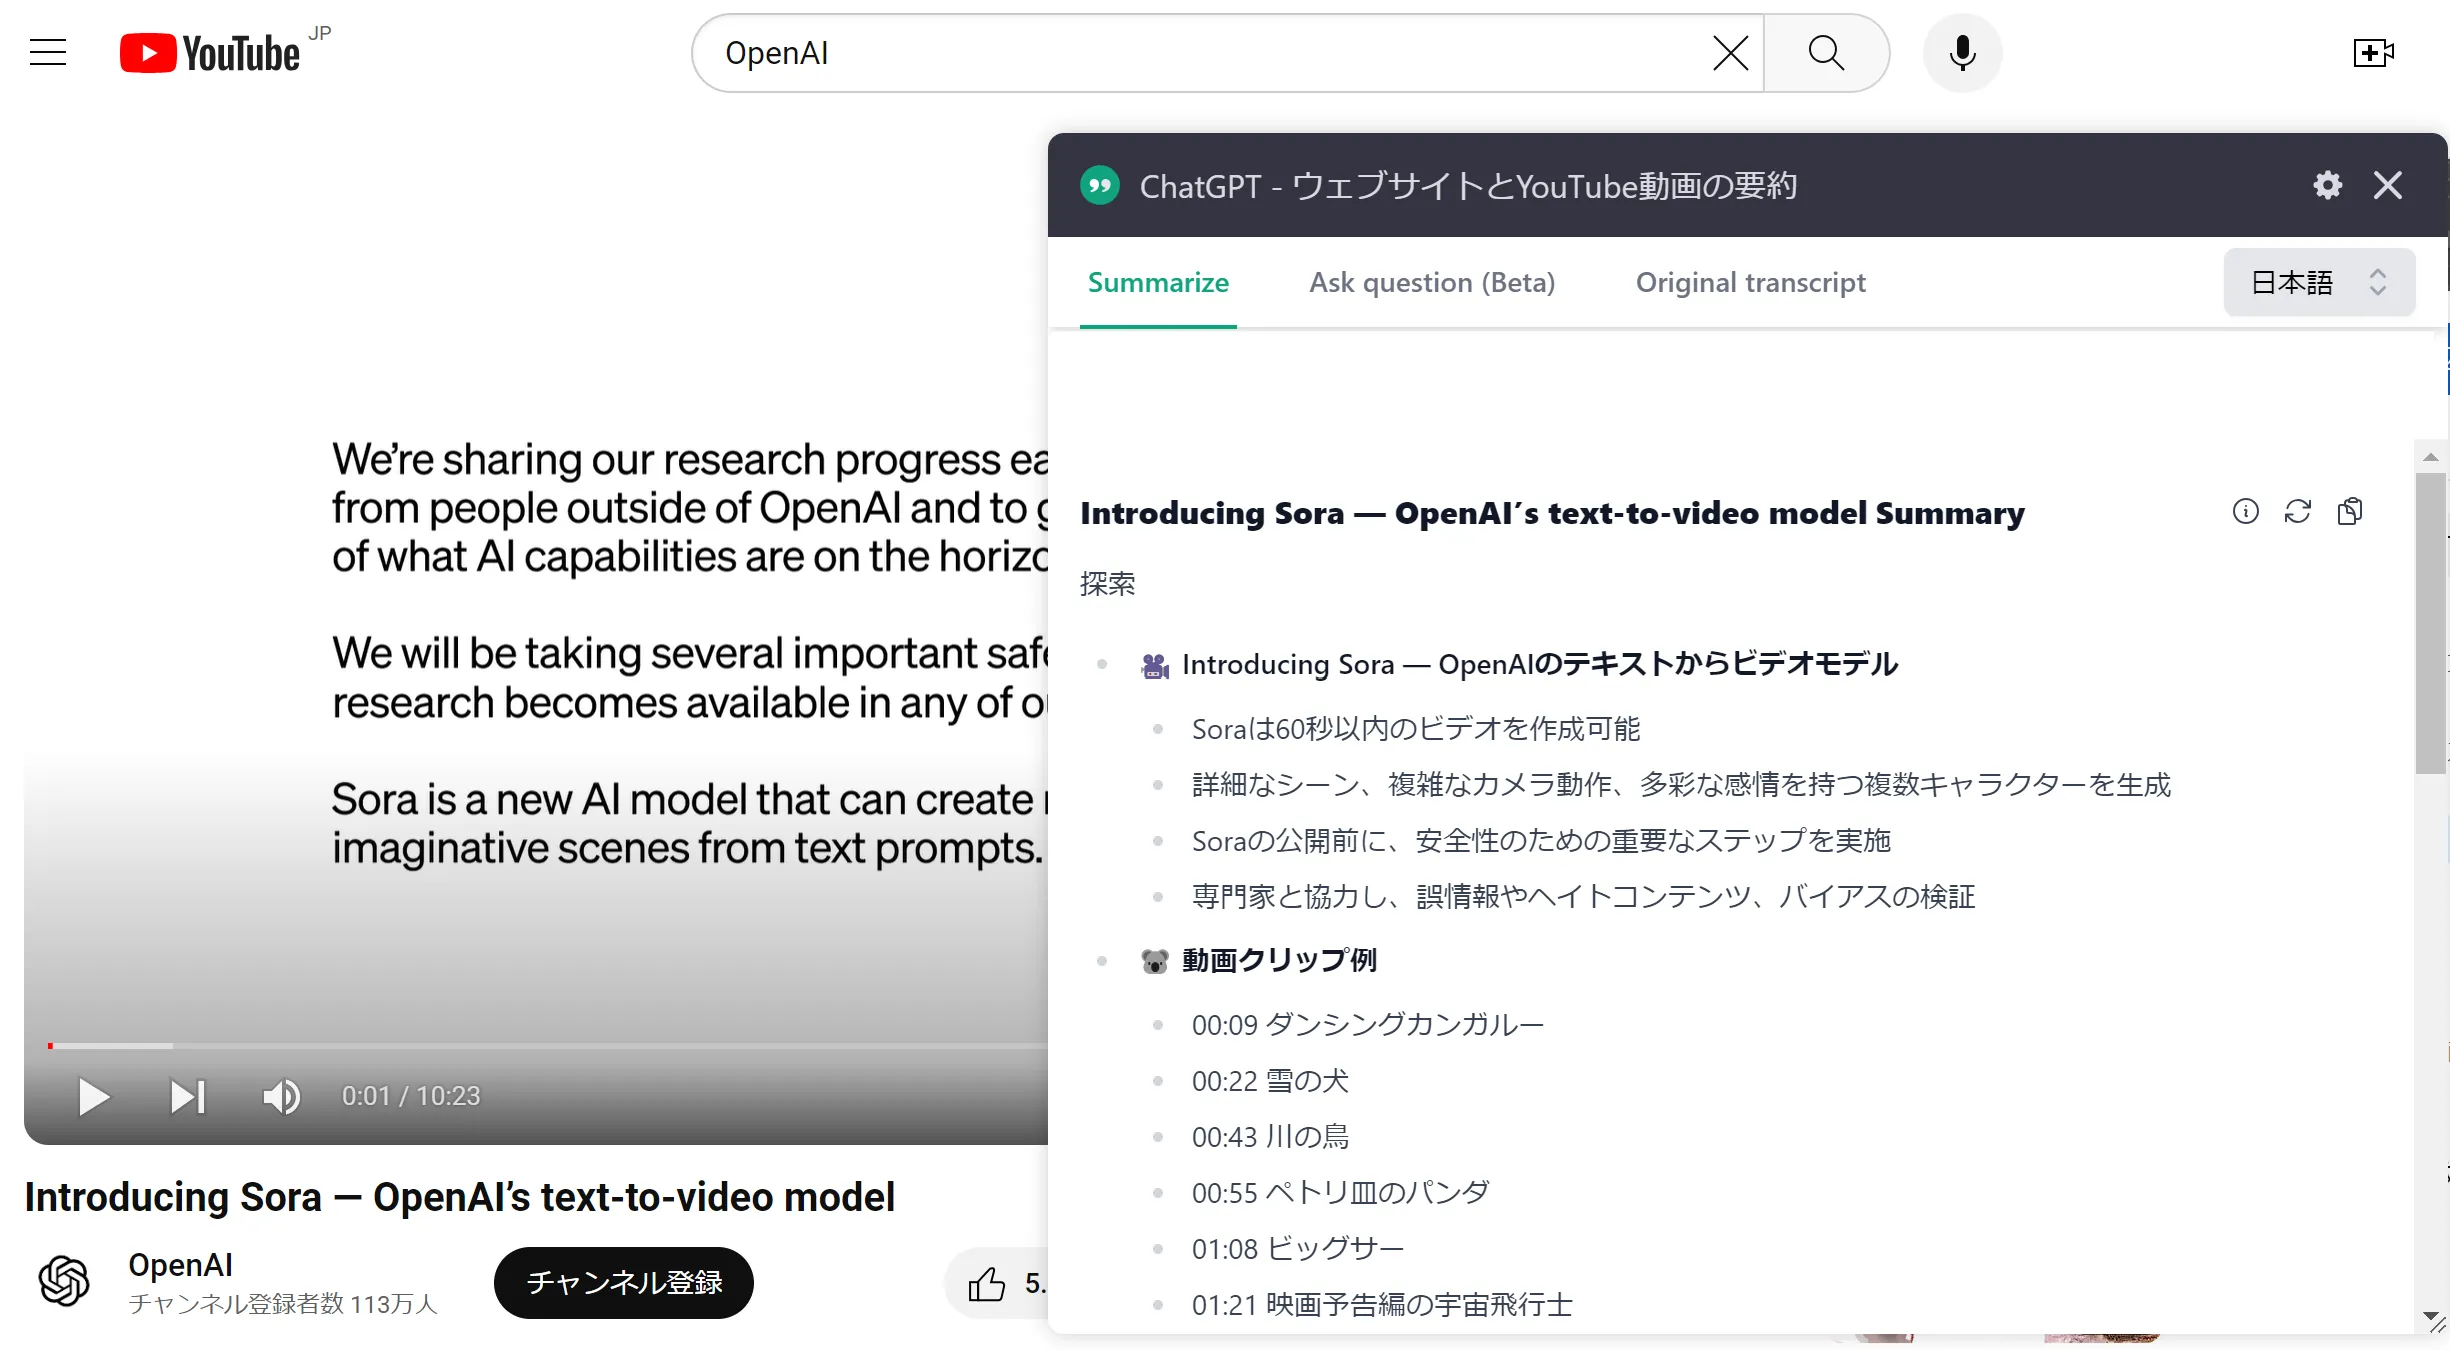2450x1350 pixels.
Task: Click the settings gear icon in ChatGPT panel
Action: 2327,185
